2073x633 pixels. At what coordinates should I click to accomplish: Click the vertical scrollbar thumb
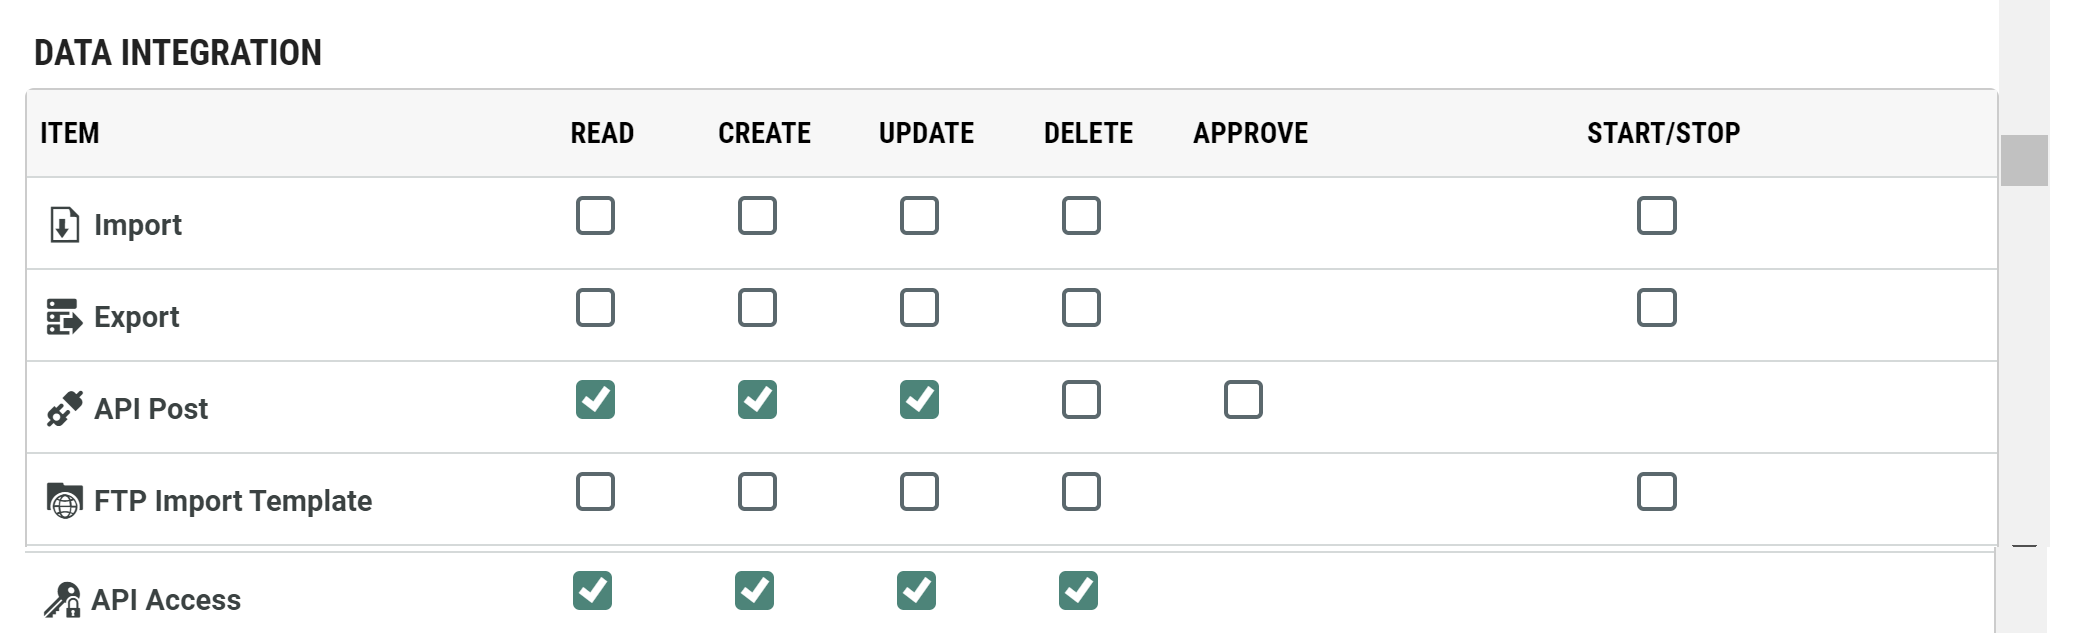click(x=2024, y=160)
